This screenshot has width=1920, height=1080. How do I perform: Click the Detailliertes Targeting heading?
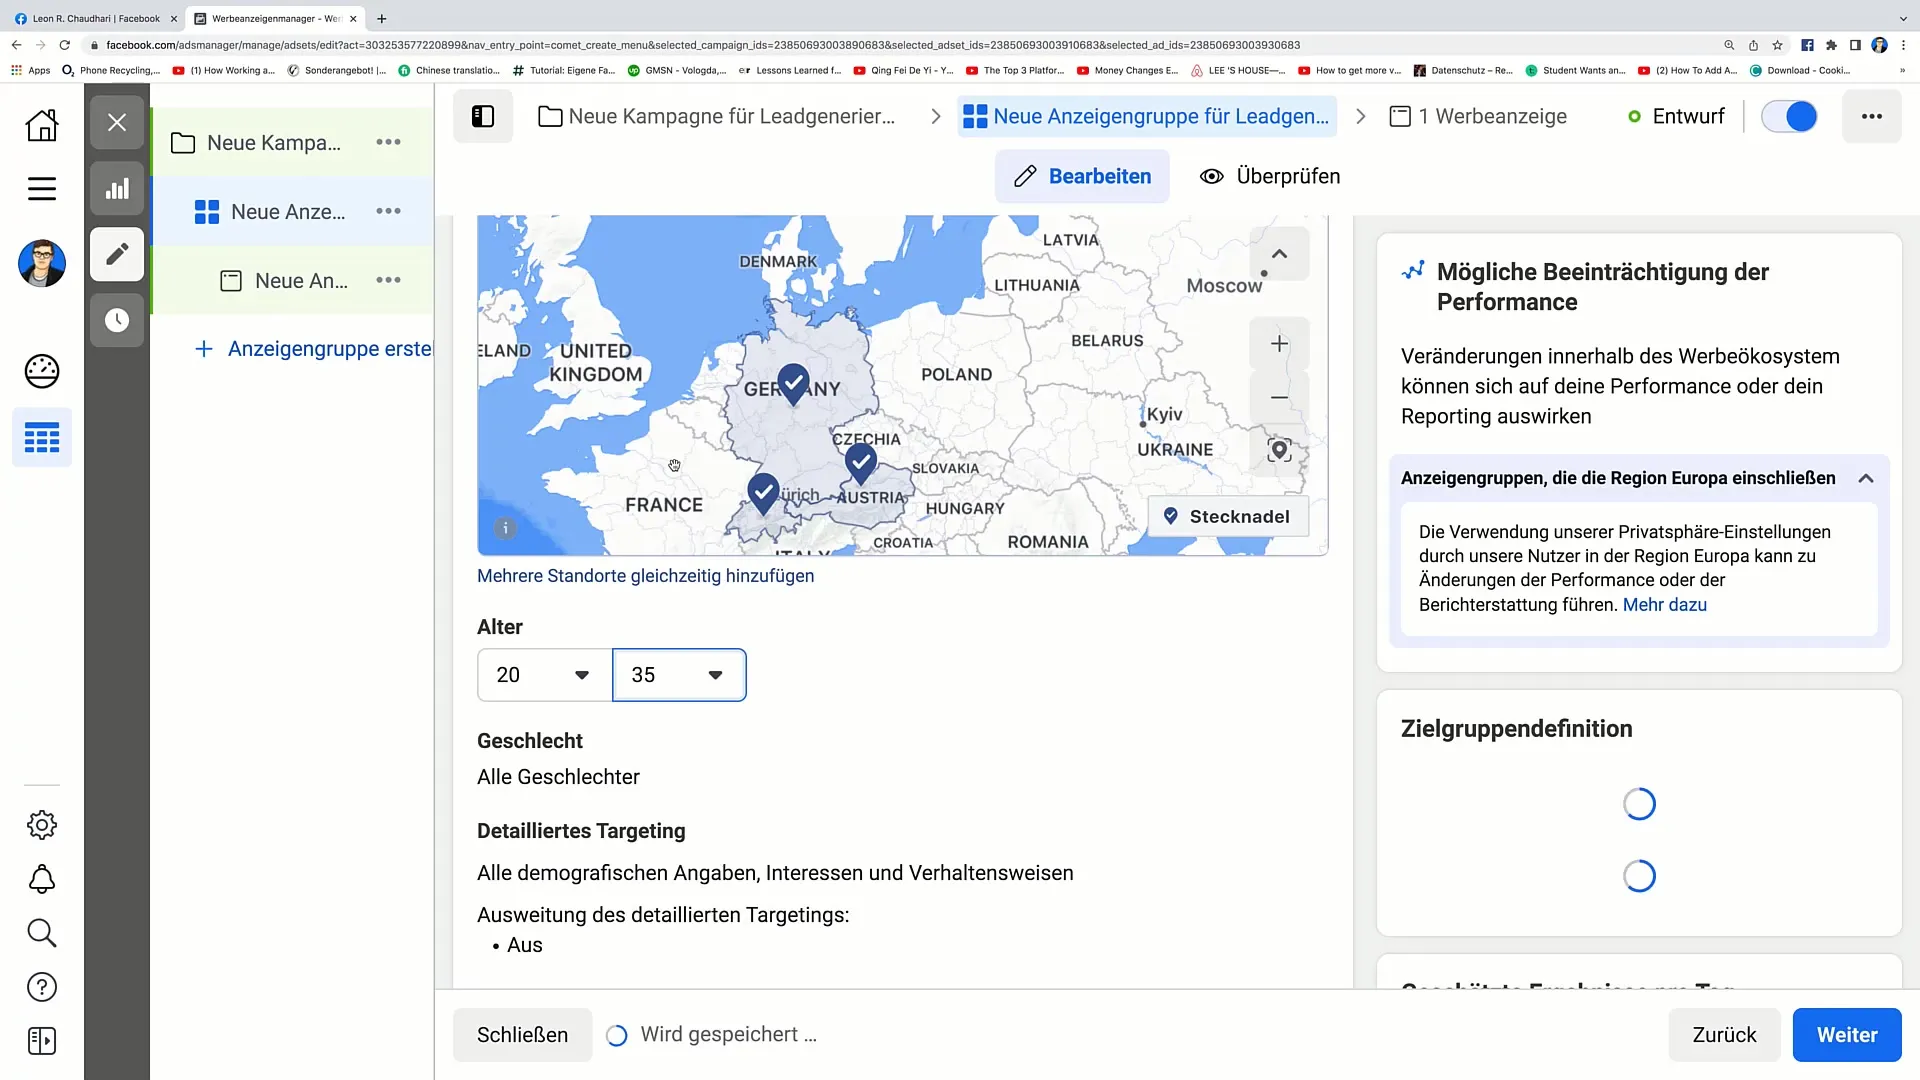(x=581, y=831)
